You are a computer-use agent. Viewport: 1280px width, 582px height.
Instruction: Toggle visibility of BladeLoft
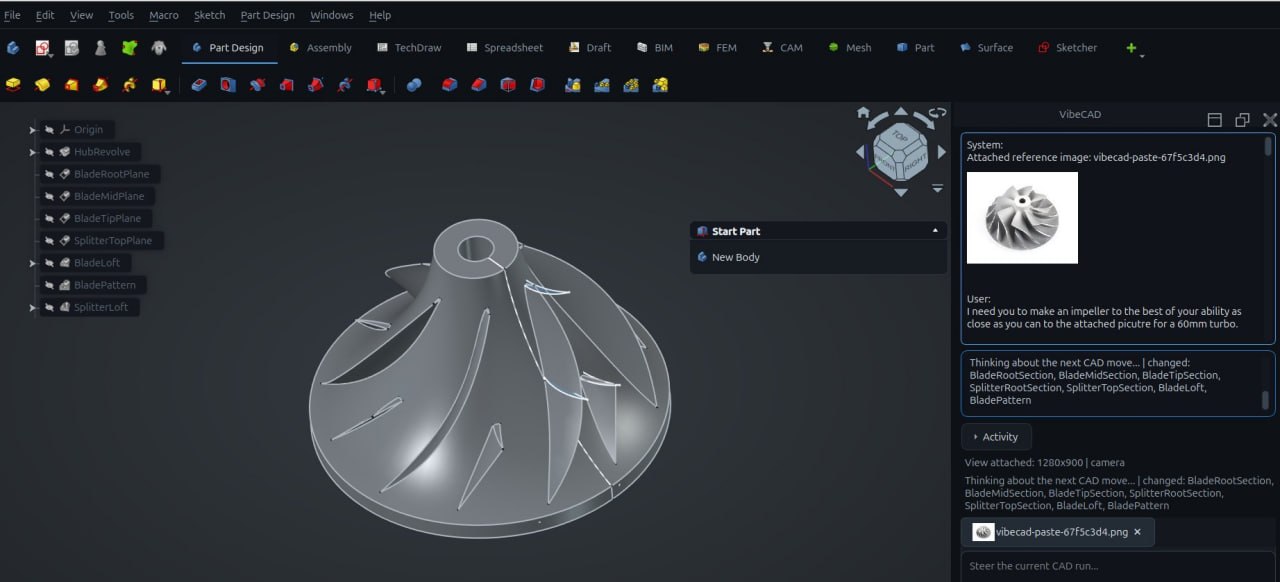point(49,263)
